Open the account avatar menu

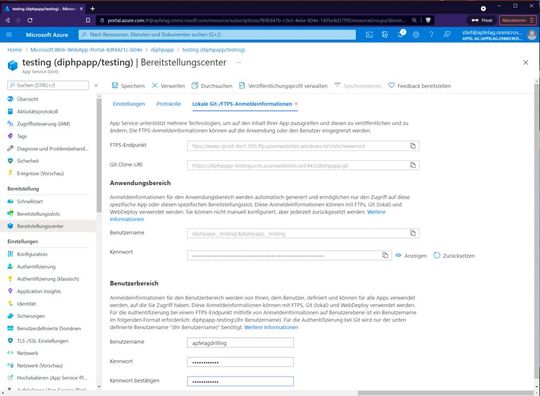click(532, 35)
